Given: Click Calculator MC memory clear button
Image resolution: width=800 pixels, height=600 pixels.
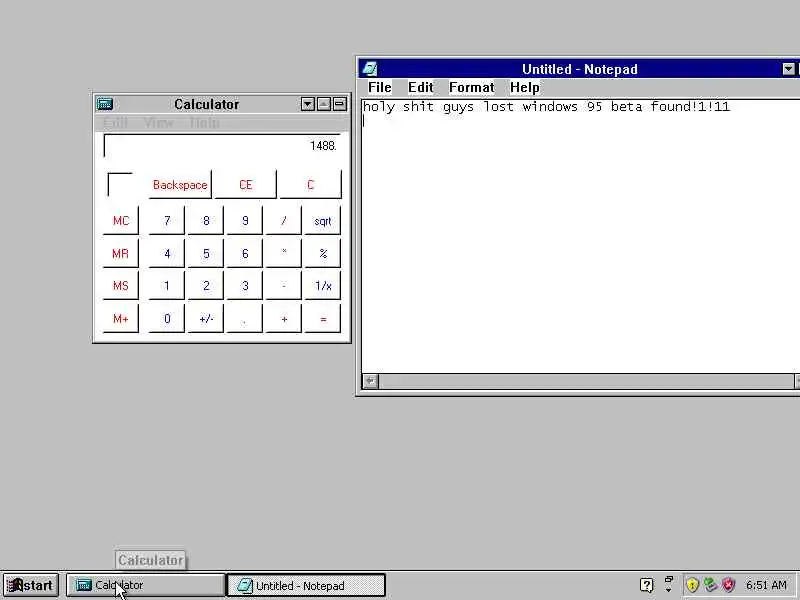Looking at the screenshot, I should click(x=120, y=220).
